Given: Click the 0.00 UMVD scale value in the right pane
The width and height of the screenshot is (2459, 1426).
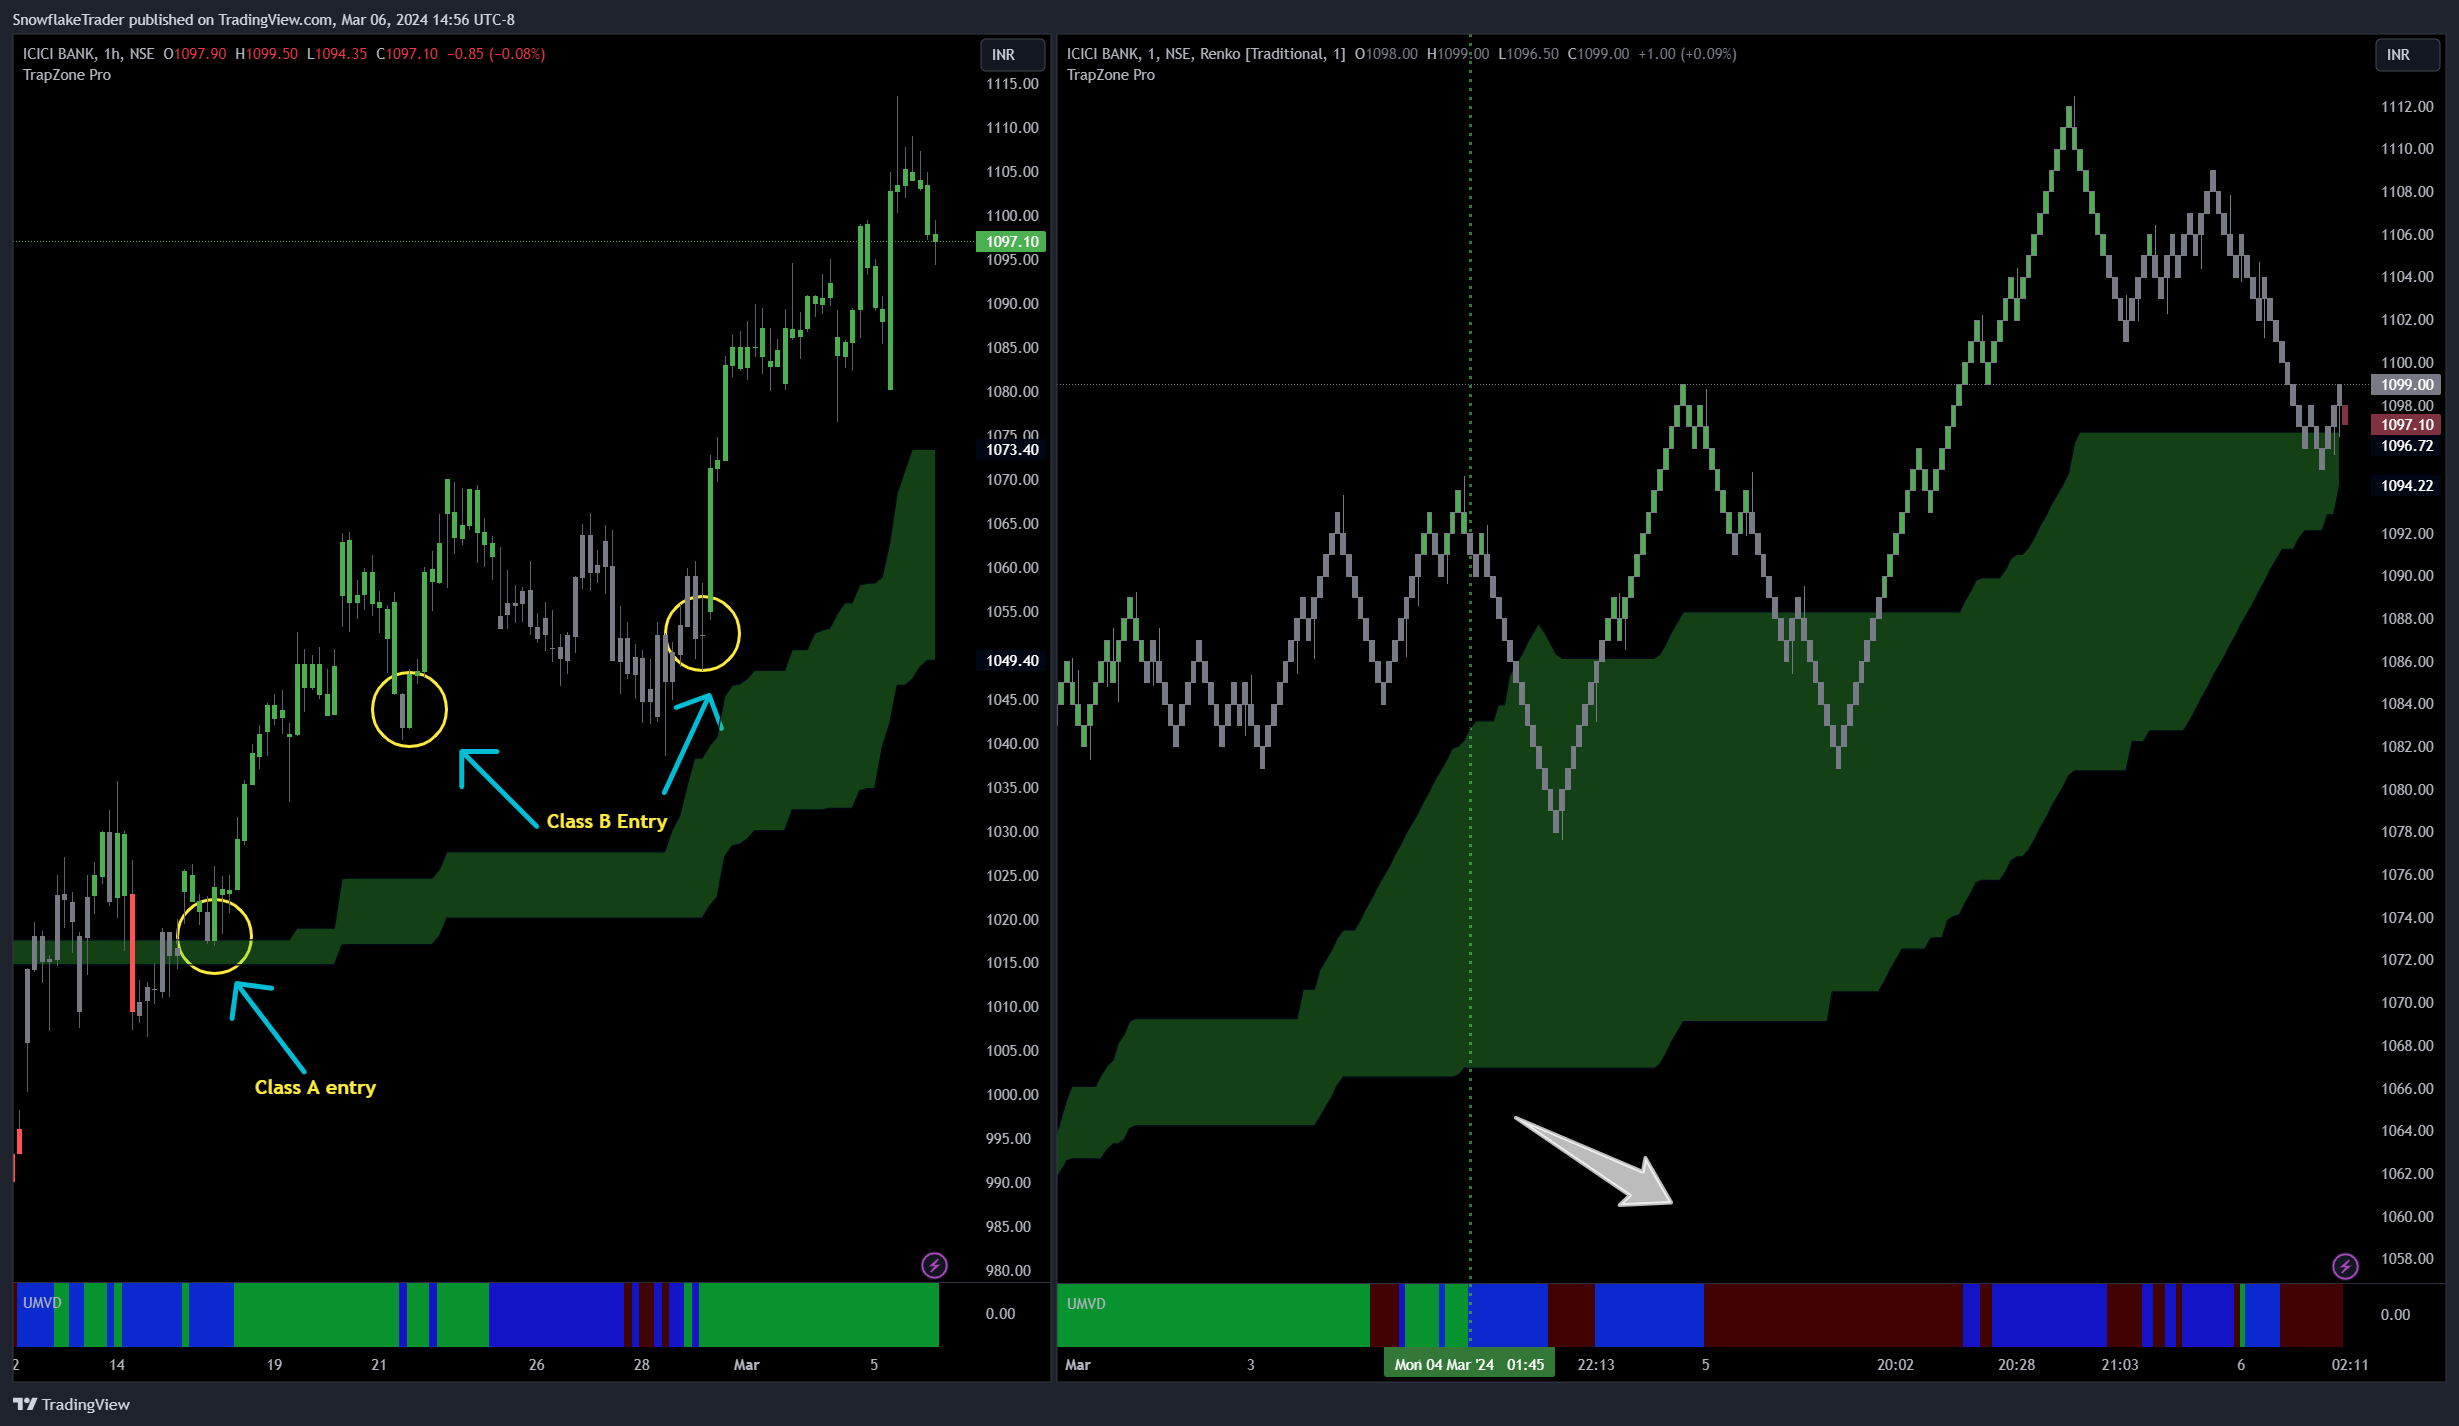Looking at the screenshot, I should (2395, 1315).
